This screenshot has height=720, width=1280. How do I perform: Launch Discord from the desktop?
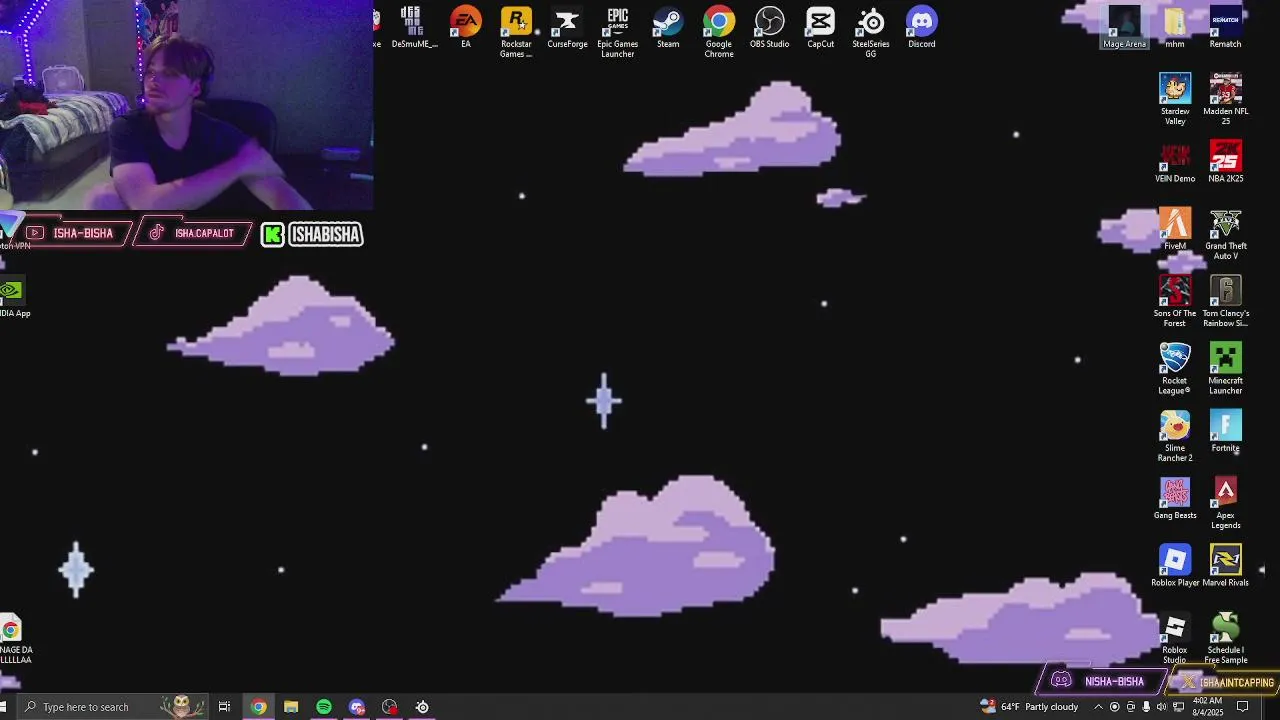tap(922, 28)
